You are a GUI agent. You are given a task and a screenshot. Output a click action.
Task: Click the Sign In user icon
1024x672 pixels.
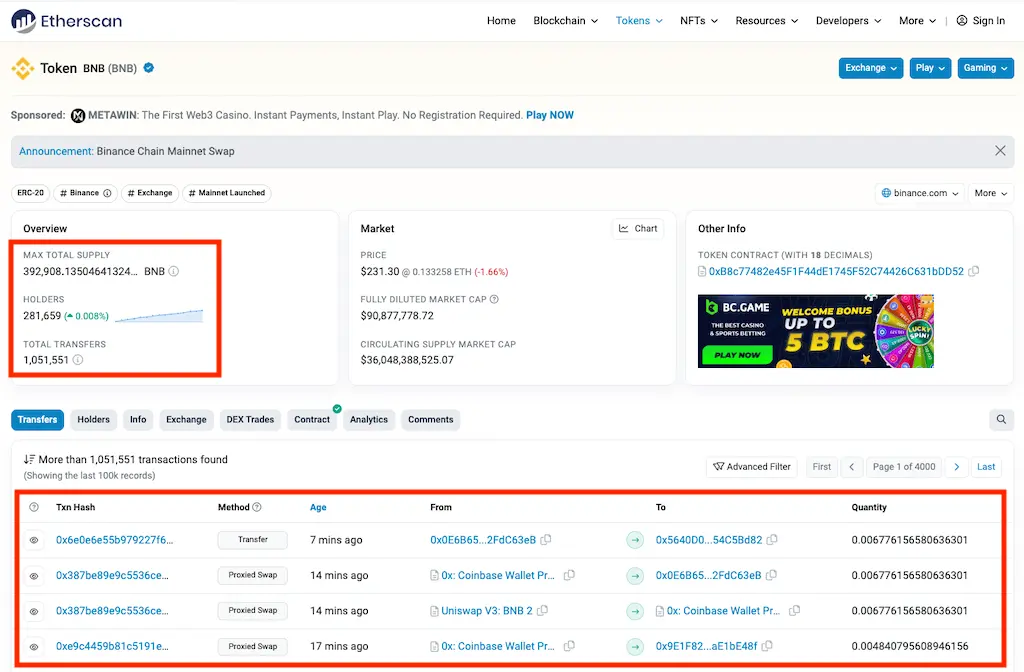click(962, 21)
